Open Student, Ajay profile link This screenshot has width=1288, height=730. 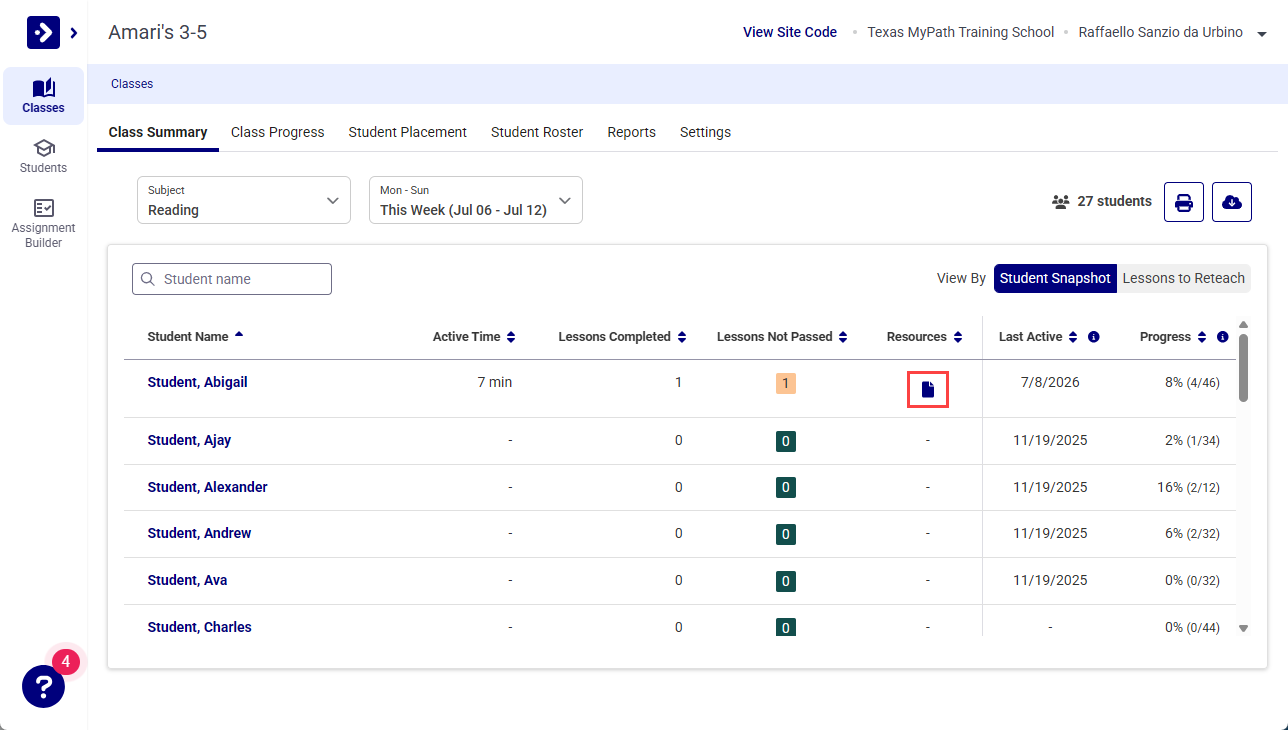[x=189, y=440]
